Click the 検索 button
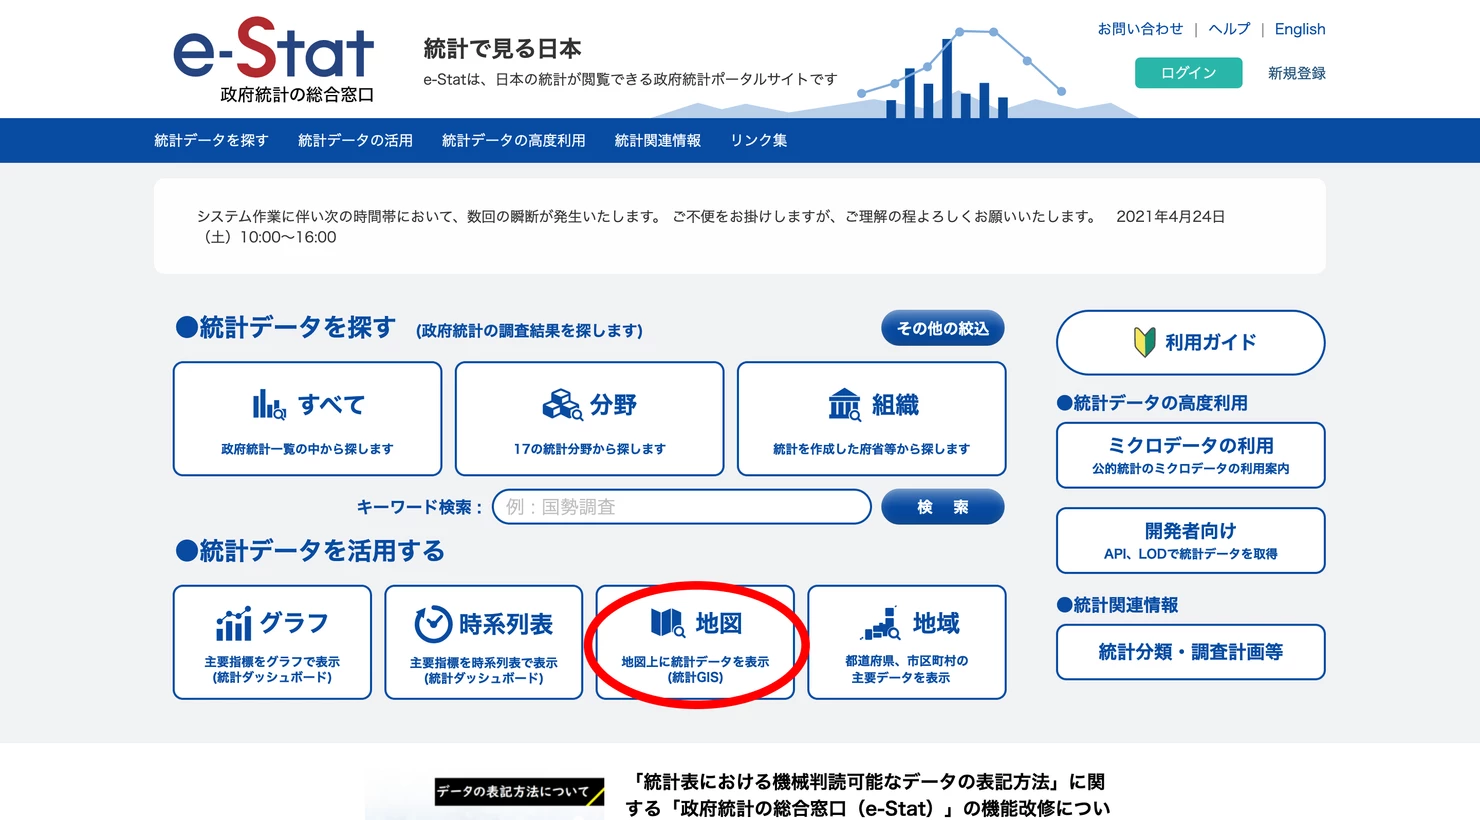 click(942, 507)
